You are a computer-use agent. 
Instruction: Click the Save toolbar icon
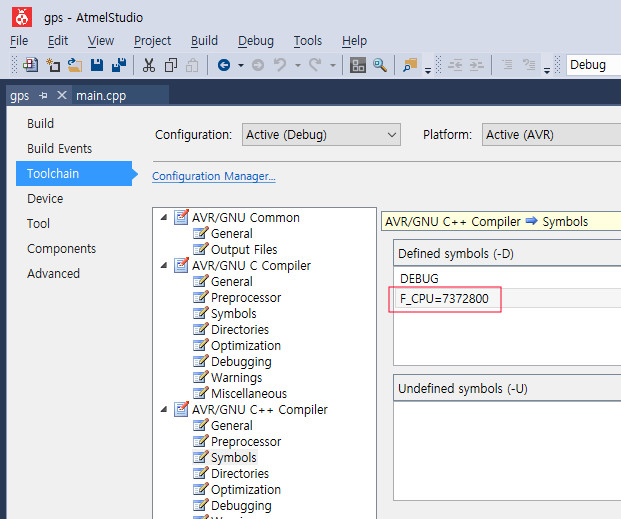tap(97, 65)
